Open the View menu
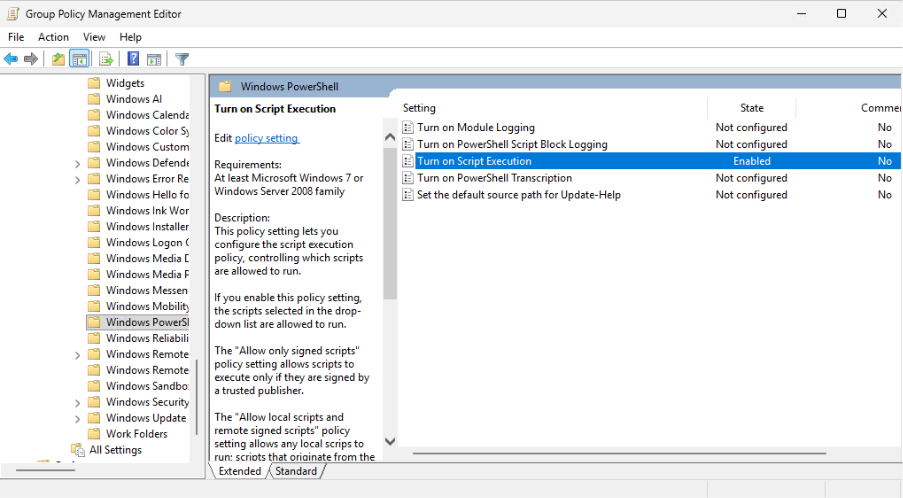Image resolution: width=903 pixels, height=498 pixels. point(94,37)
